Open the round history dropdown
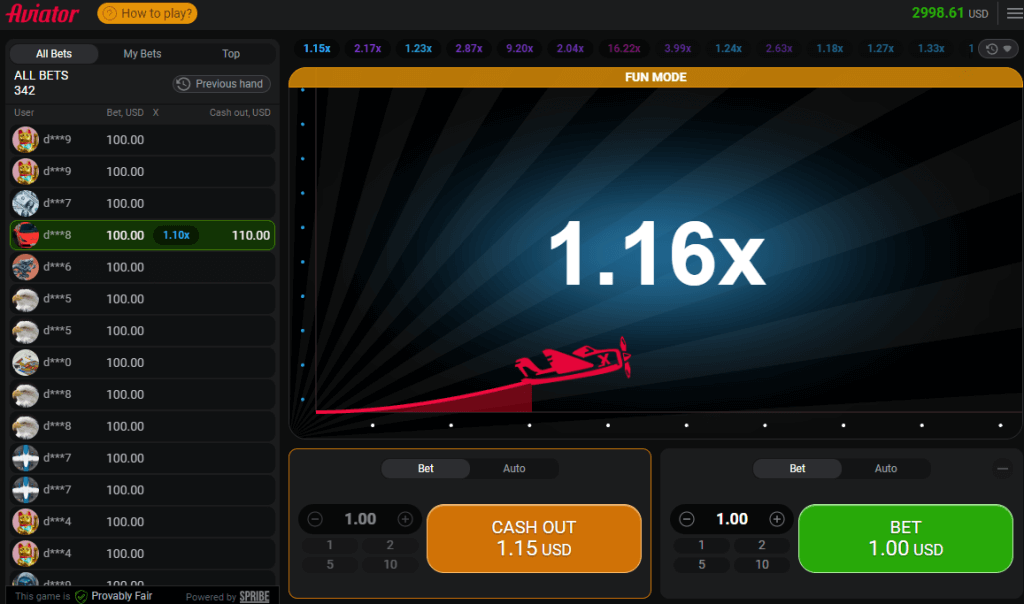 click(x=996, y=49)
